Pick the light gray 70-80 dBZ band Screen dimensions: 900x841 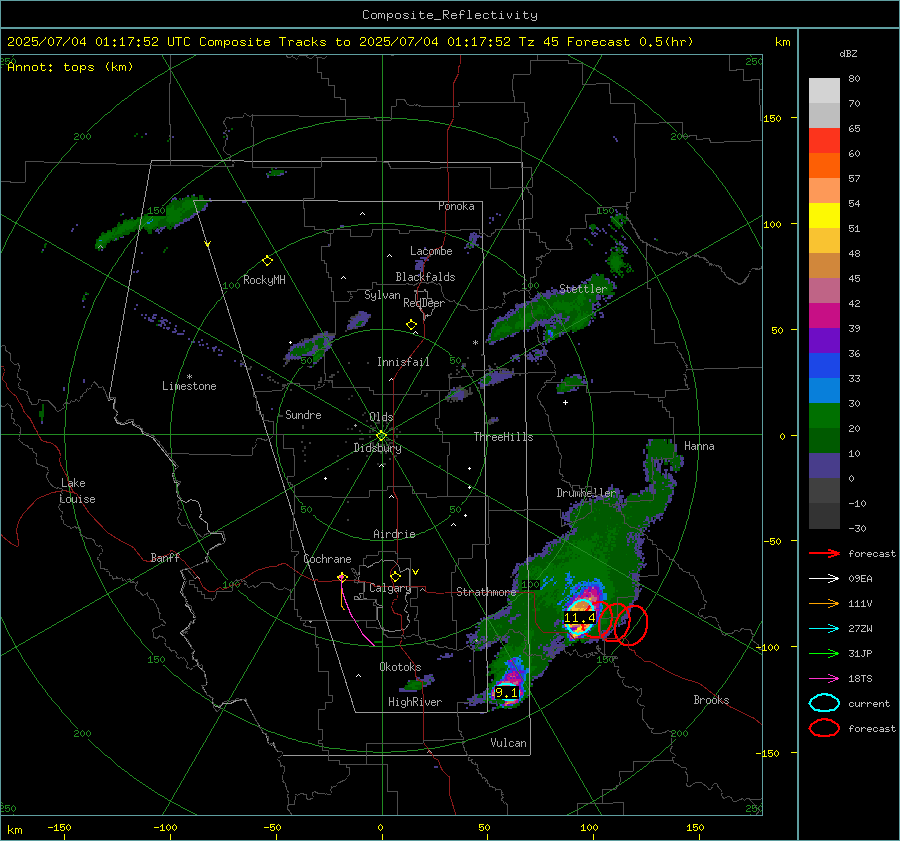(824, 91)
